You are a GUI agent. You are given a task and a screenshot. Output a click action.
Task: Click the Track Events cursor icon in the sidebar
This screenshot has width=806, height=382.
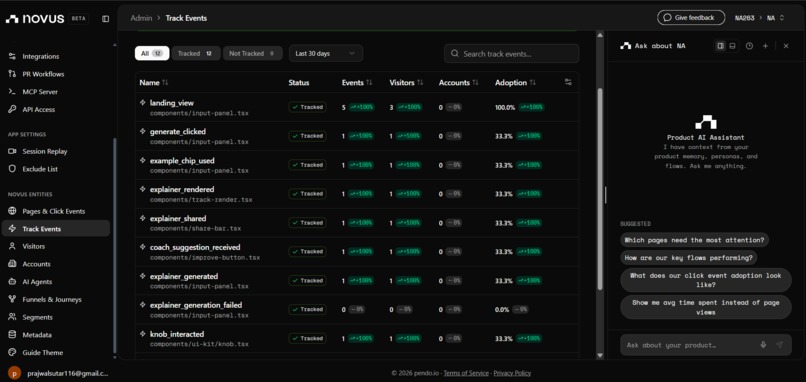tap(12, 229)
